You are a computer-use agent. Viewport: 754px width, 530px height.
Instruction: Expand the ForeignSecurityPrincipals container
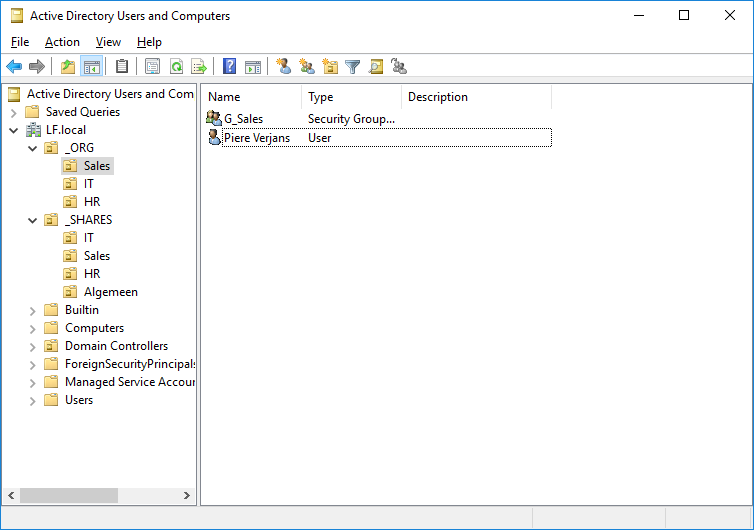click(32, 365)
